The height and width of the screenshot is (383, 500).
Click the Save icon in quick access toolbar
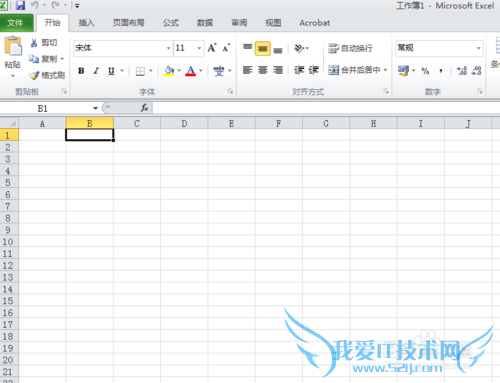point(20,5)
